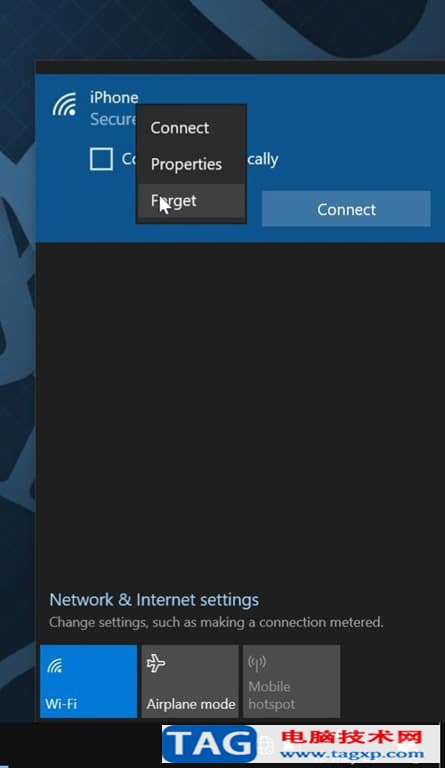The image size is (445, 768).
Task: Click the hotspot antenna icon
Action: tap(257, 664)
